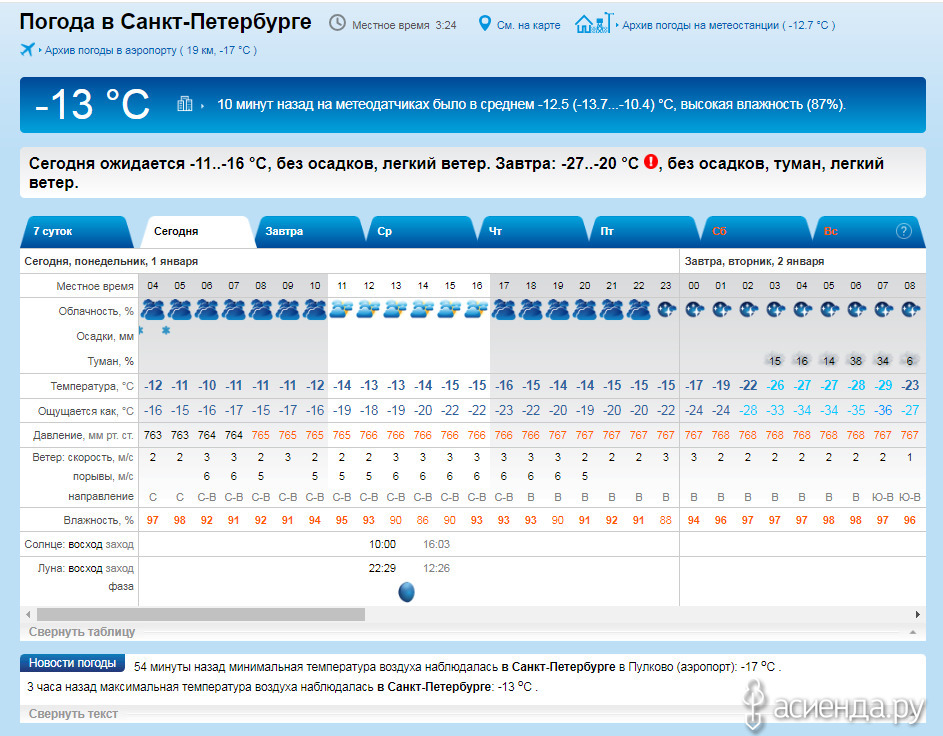
Task: Open the Пт forecast tab
Action: pos(644,232)
